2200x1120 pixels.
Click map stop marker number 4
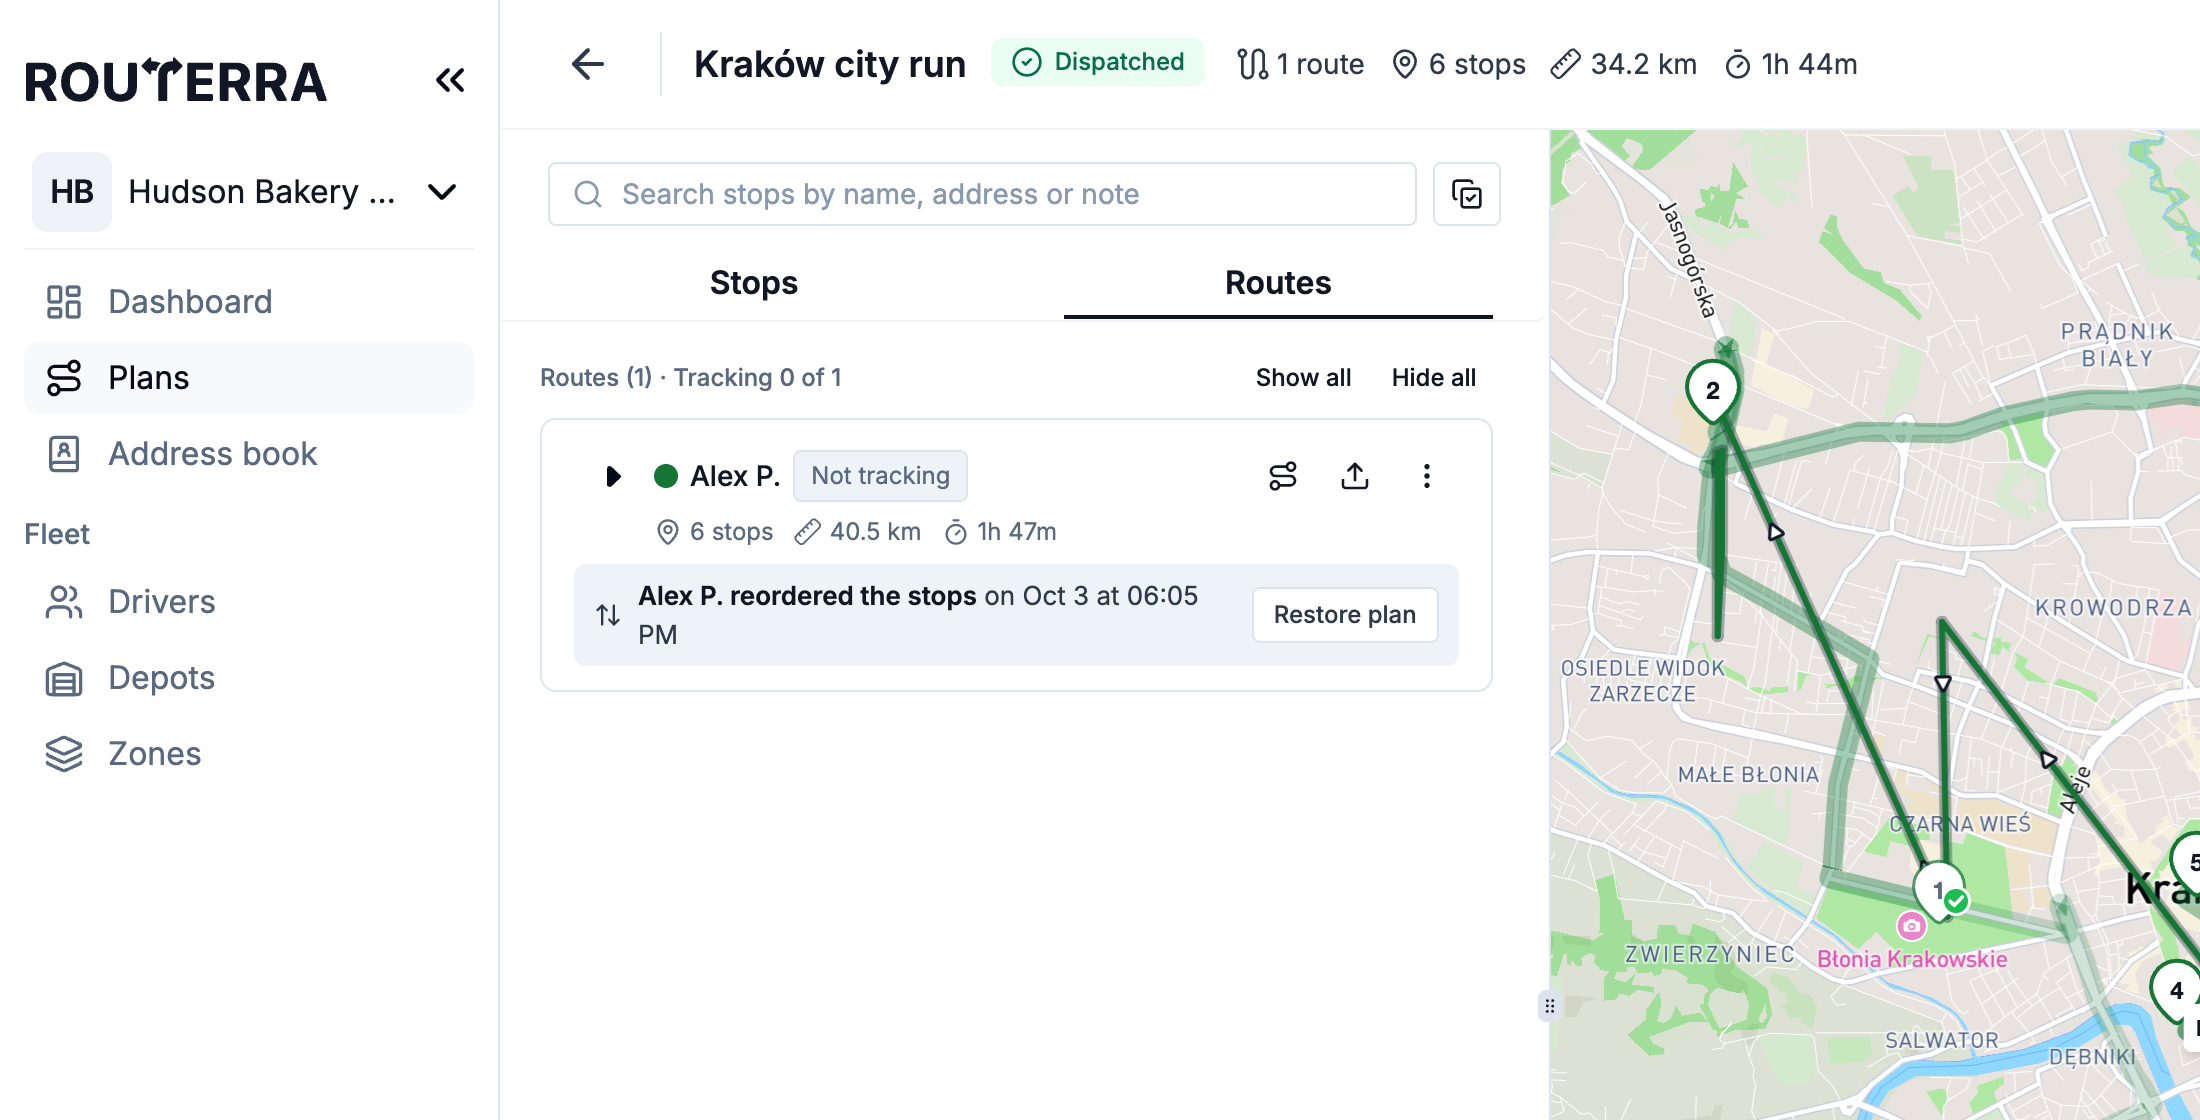pos(2176,990)
